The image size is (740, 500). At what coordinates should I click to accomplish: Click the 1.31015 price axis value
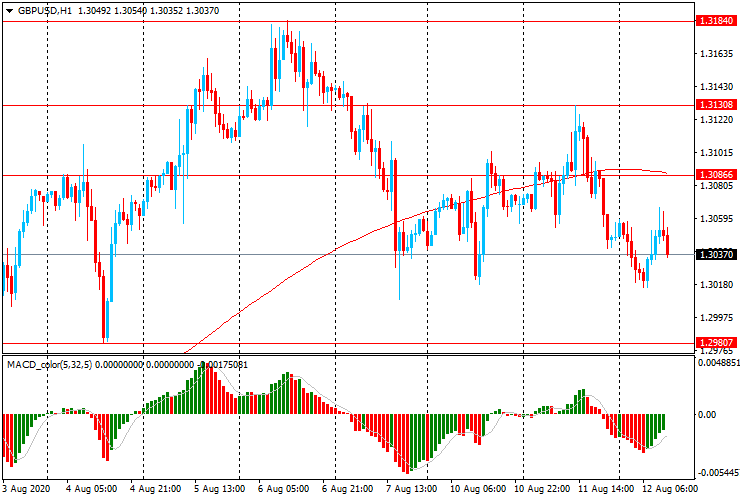pyautogui.click(x=716, y=153)
